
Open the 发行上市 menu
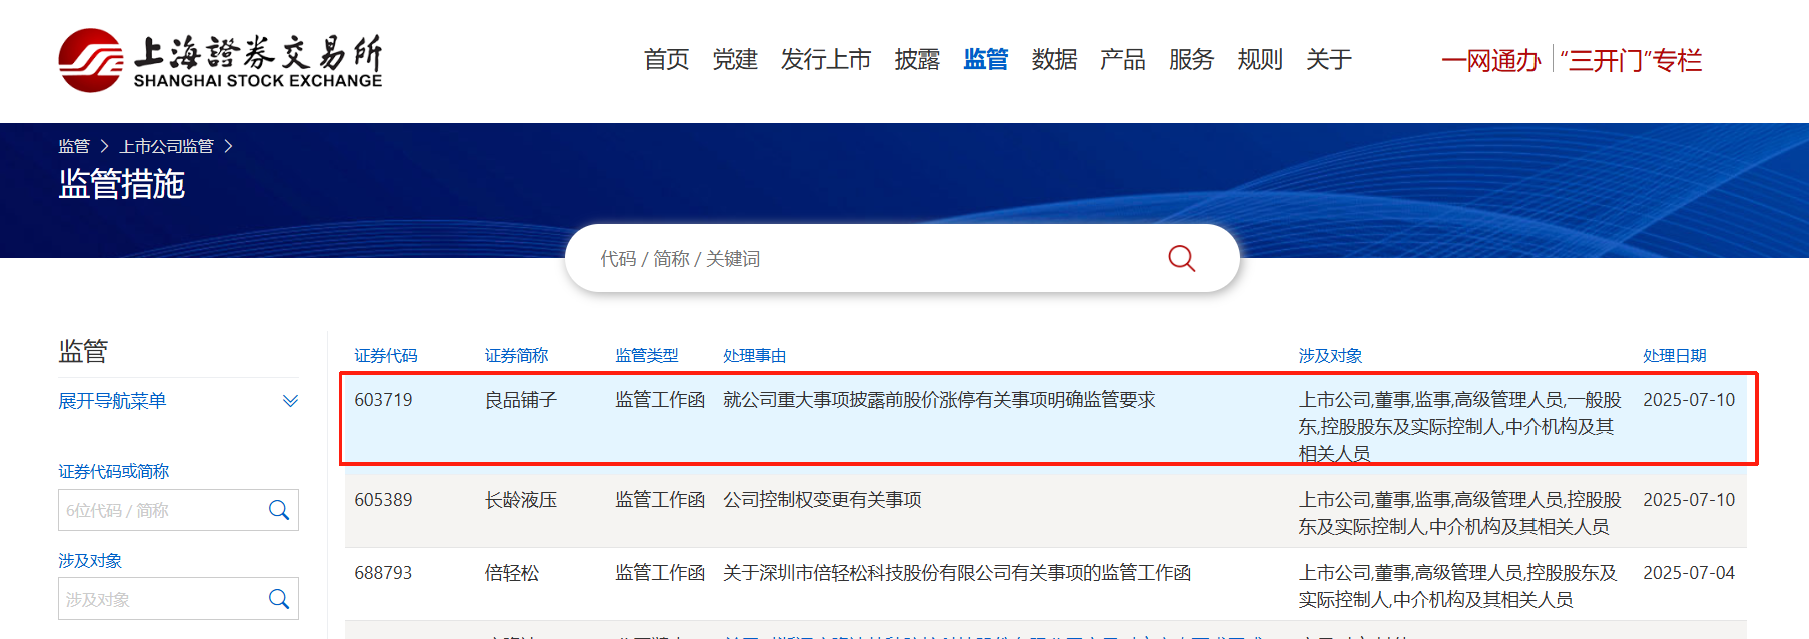click(x=826, y=60)
